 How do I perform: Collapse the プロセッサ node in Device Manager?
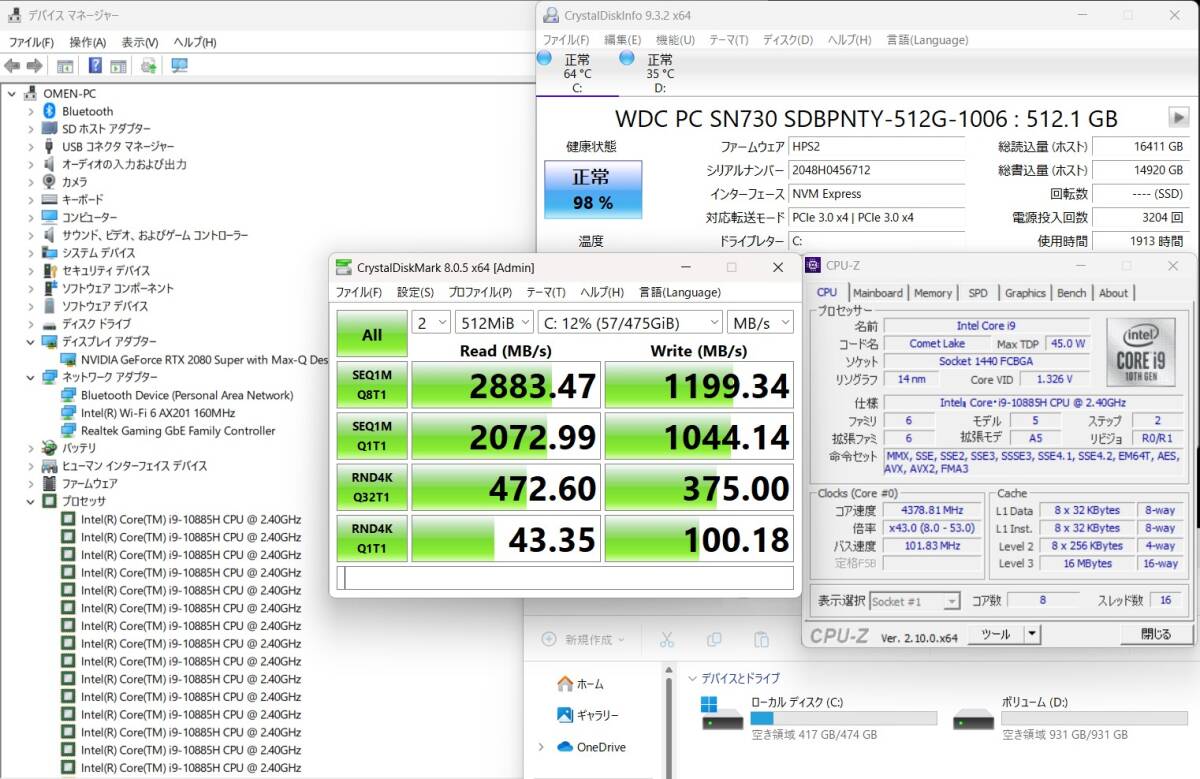click(29, 501)
